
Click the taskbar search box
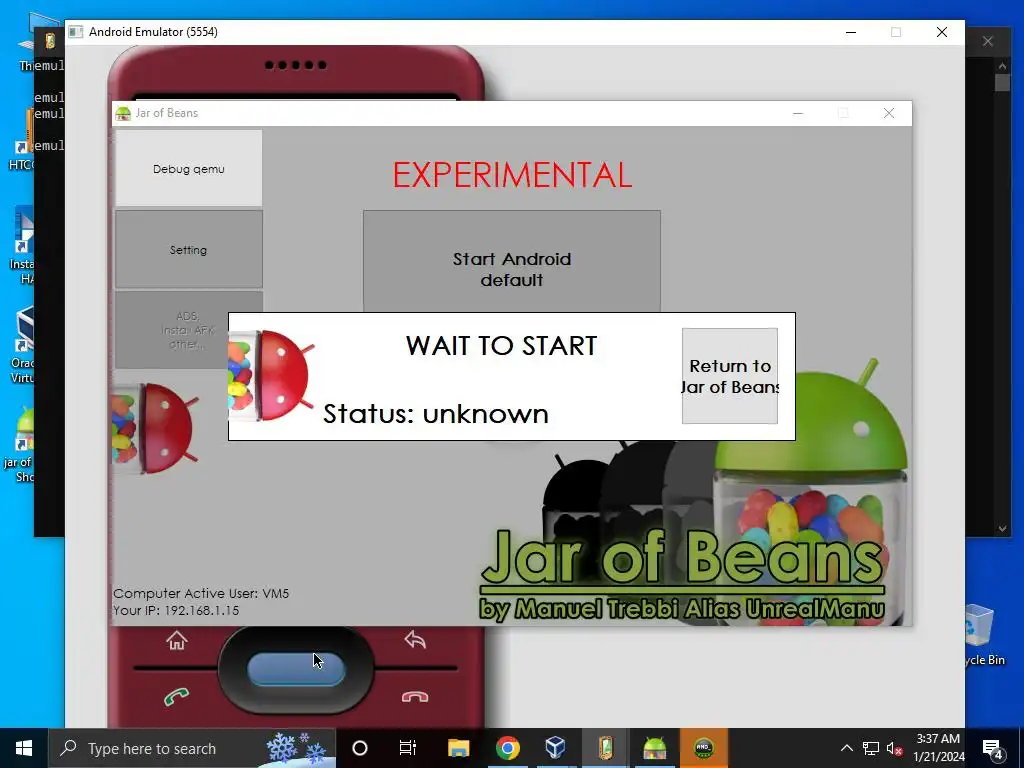192,748
